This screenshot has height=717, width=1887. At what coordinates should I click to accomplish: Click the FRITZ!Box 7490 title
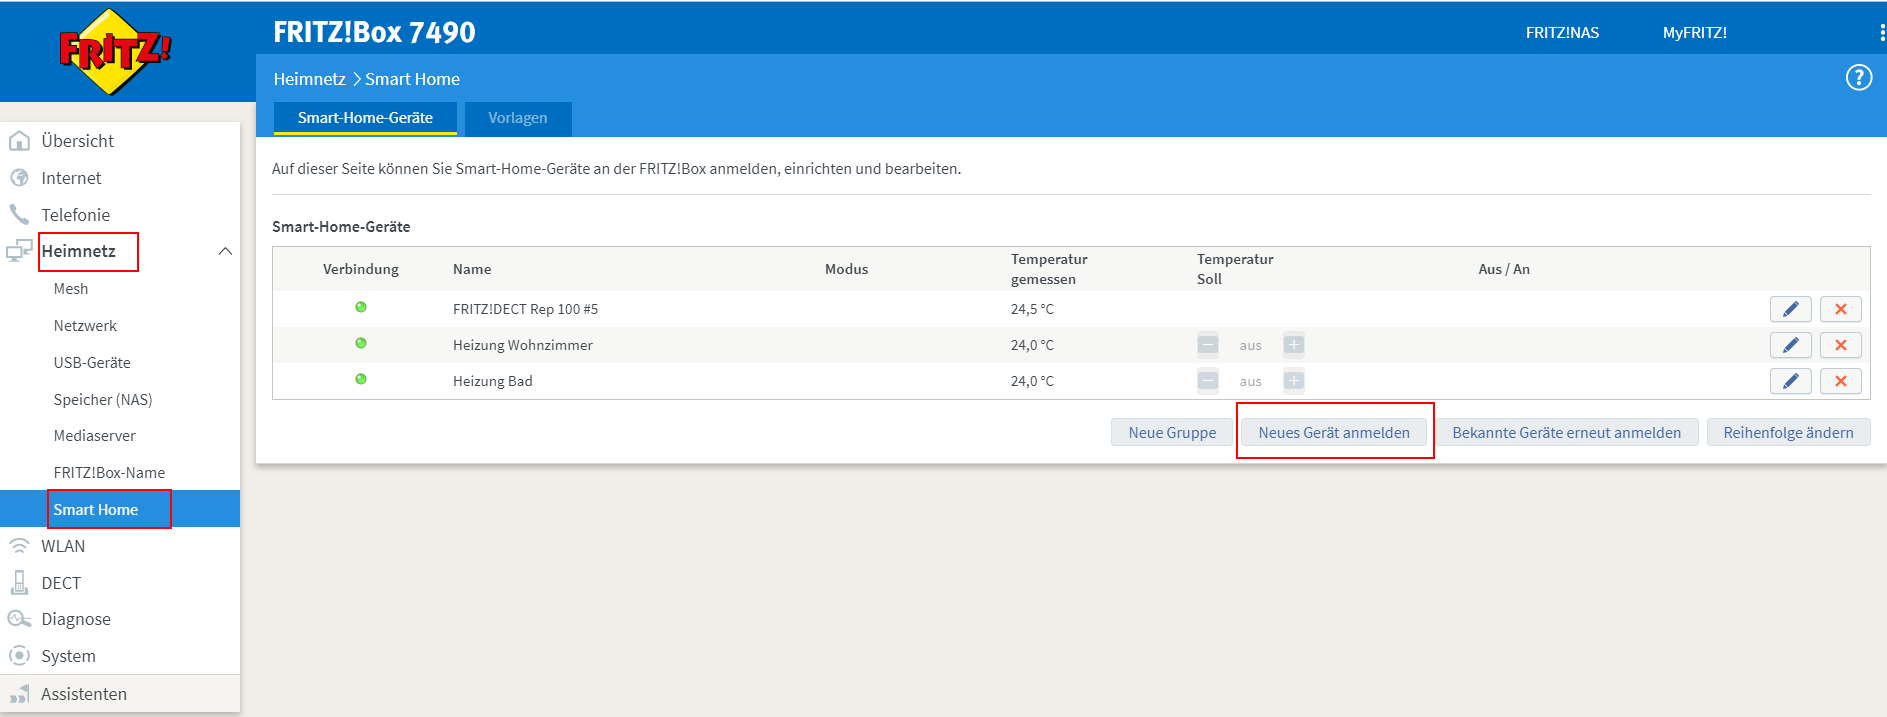click(x=374, y=32)
